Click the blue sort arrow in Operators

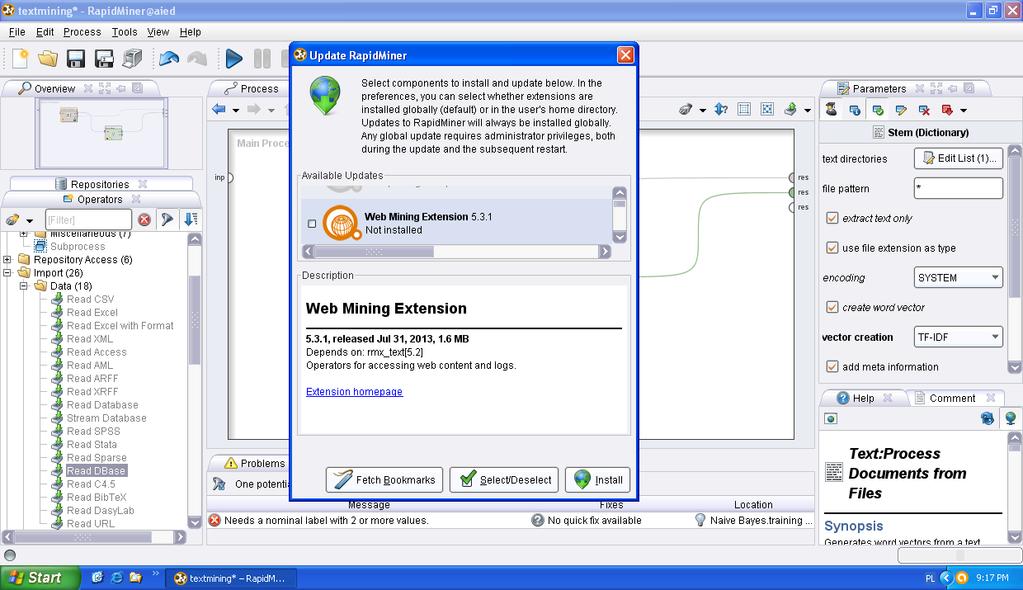click(x=191, y=220)
